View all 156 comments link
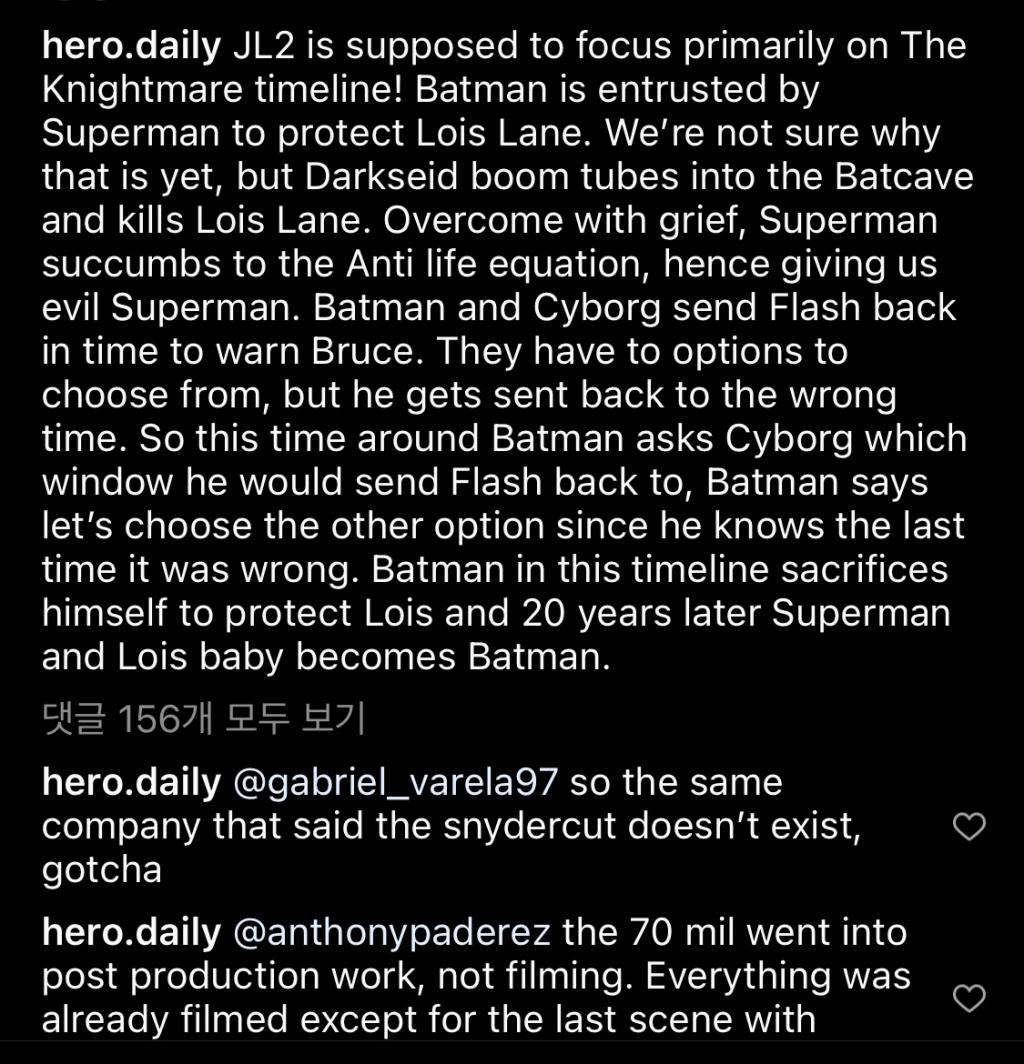The image size is (1024, 1064). [x=204, y=719]
